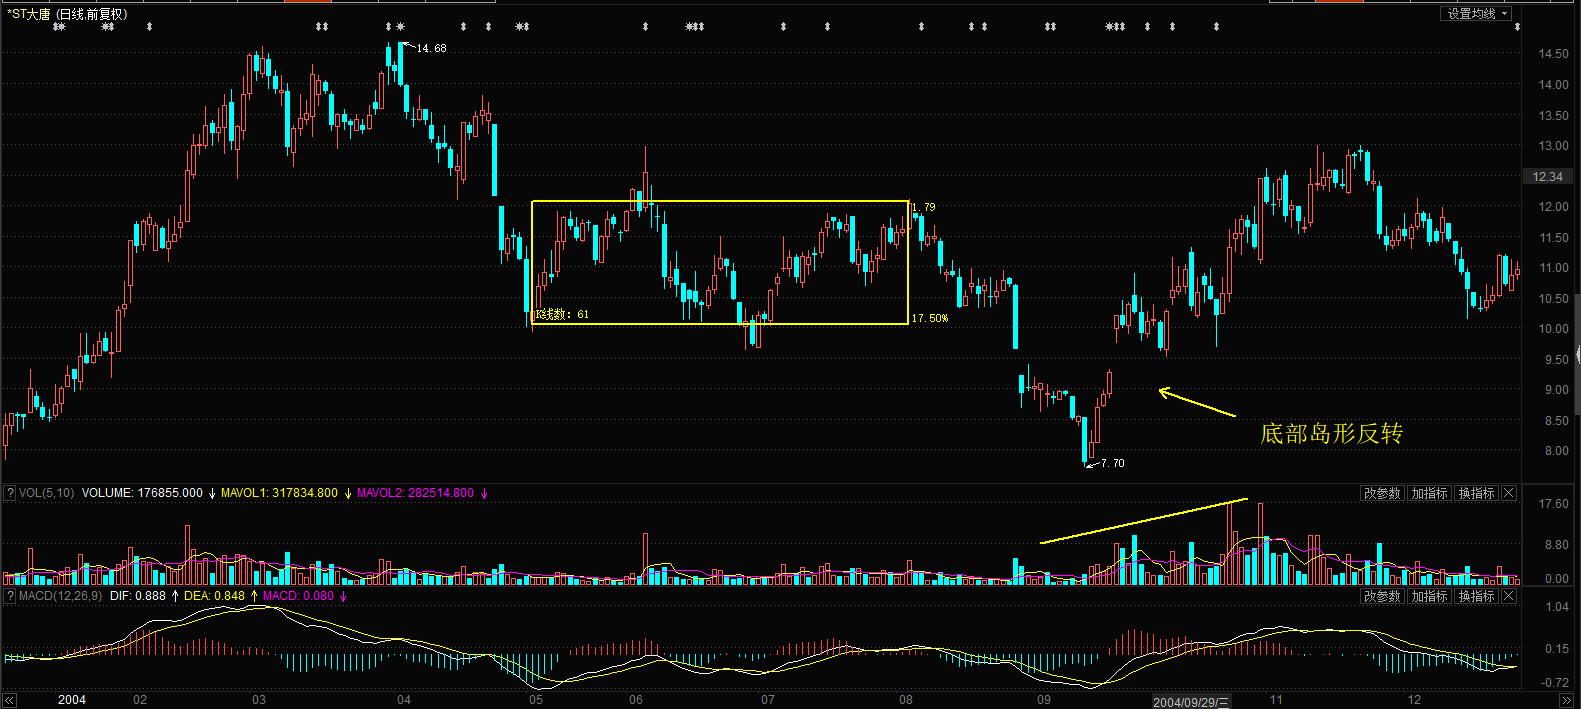Click the info marker above the price axis
1581x709 pixels.
[1518, 27]
